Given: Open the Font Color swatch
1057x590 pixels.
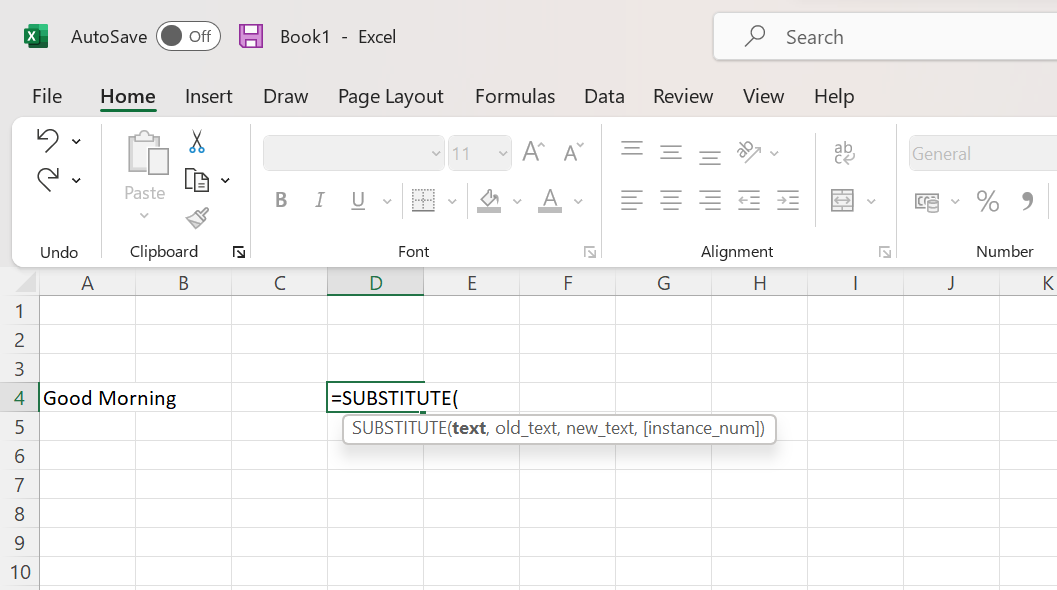Looking at the screenshot, I should point(549,201).
